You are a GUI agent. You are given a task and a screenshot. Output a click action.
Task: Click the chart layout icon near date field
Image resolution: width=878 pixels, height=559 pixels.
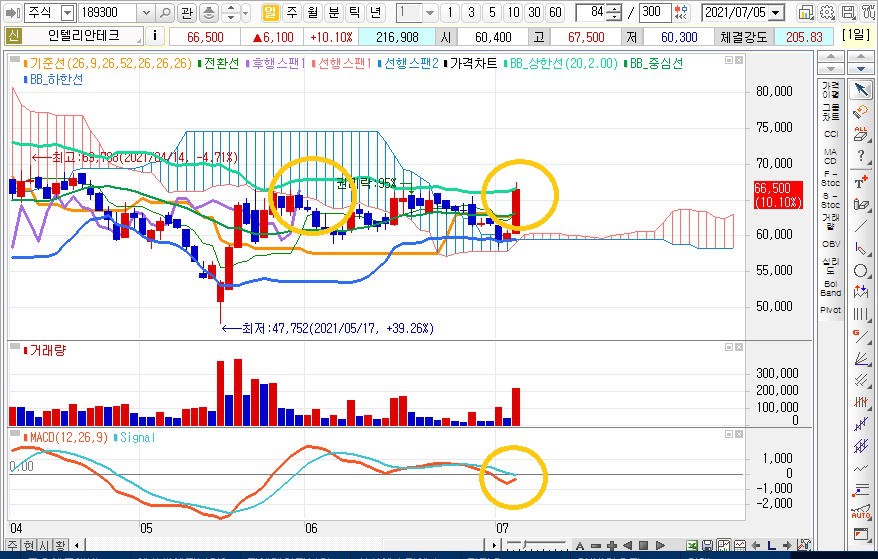coord(805,12)
